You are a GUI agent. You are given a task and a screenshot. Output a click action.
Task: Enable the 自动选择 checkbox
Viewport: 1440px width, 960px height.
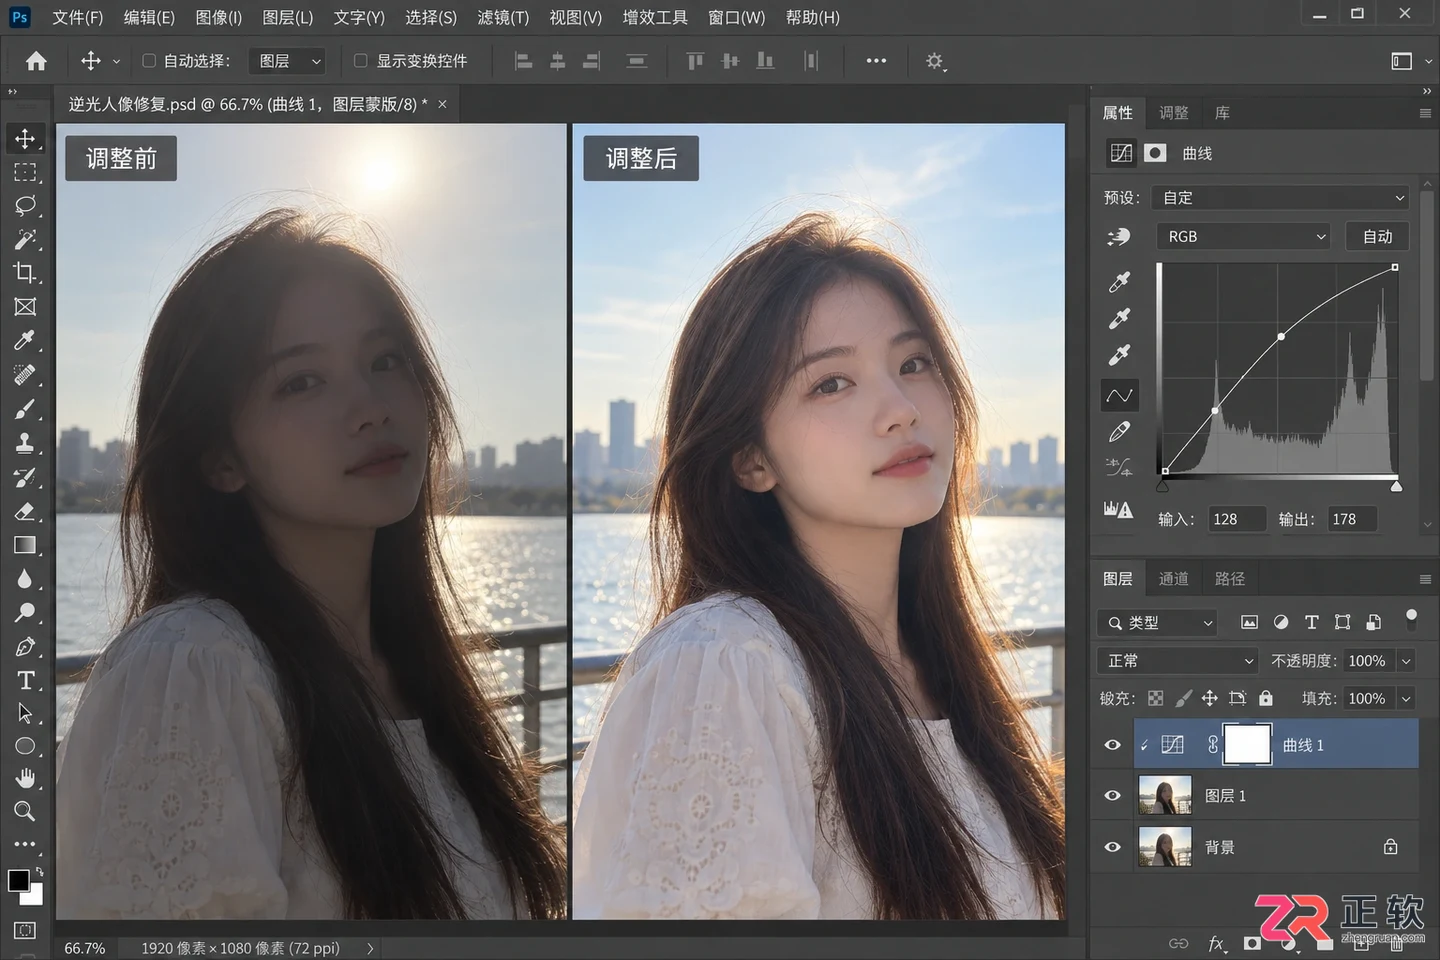pyautogui.click(x=149, y=61)
